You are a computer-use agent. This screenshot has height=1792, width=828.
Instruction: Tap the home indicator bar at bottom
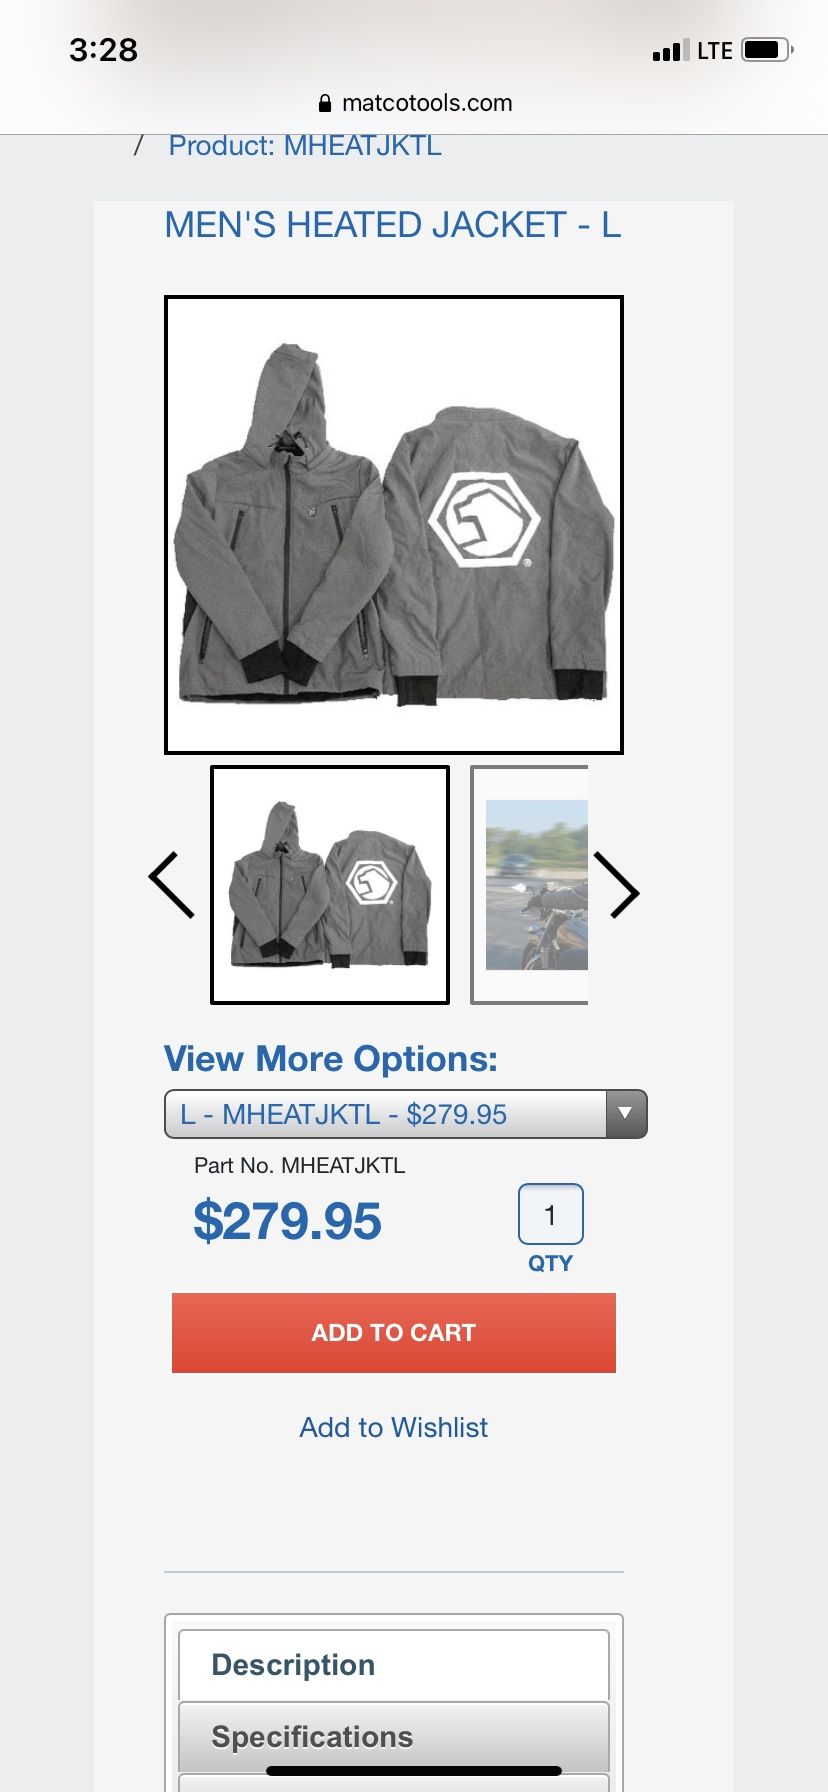point(414,1771)
